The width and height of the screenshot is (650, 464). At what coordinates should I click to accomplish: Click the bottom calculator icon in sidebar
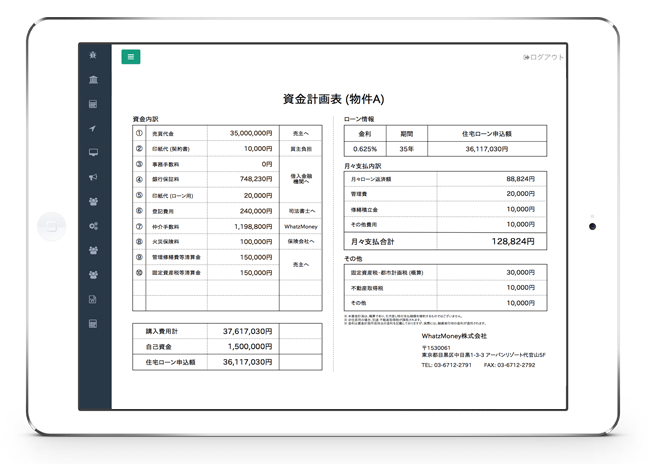pos(93,324)
